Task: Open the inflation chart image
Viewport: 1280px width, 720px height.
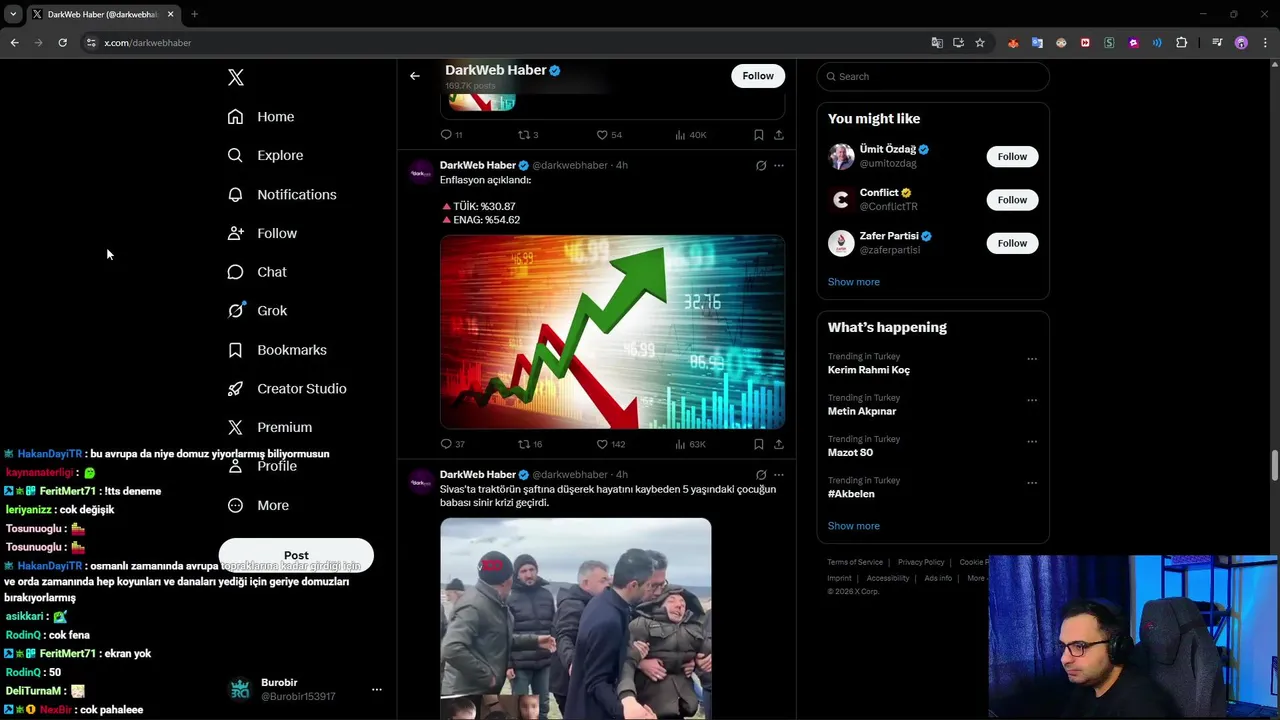Action: [x=612, y=332]
